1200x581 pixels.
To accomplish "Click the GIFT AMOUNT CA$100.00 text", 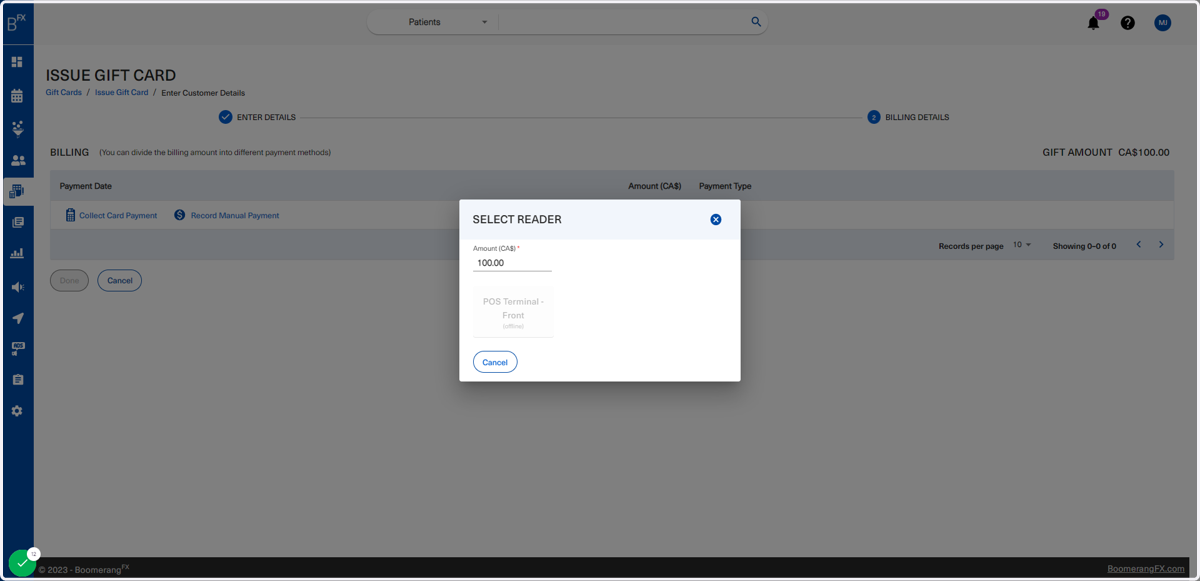I will pyautogui.click(x=1106, y=153).
